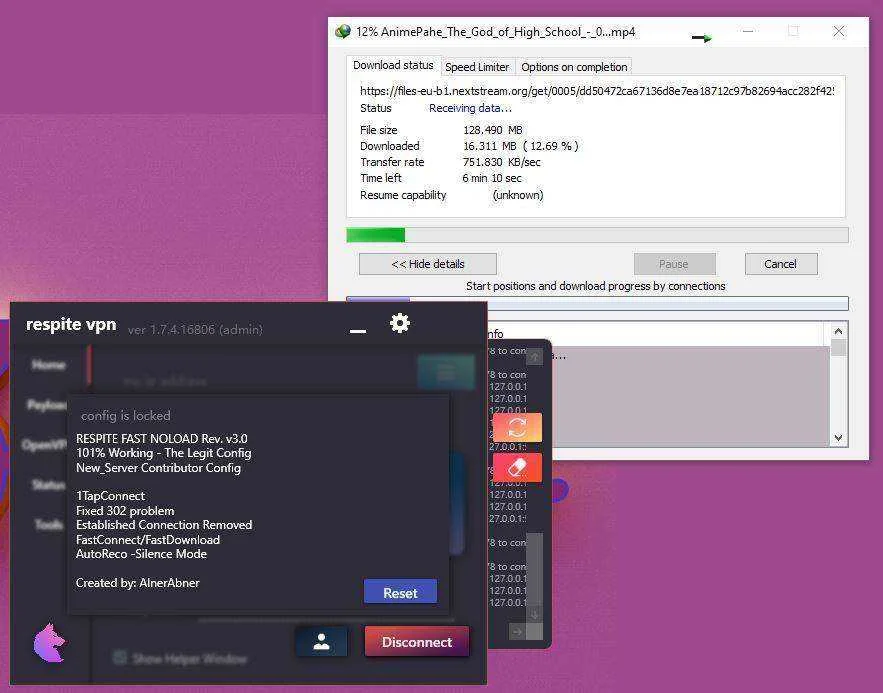Image resolution: width=883 pixels, height=693 pixels.
Task: Click the red eraser clear-log icon
Action: [x=517, y=467]
